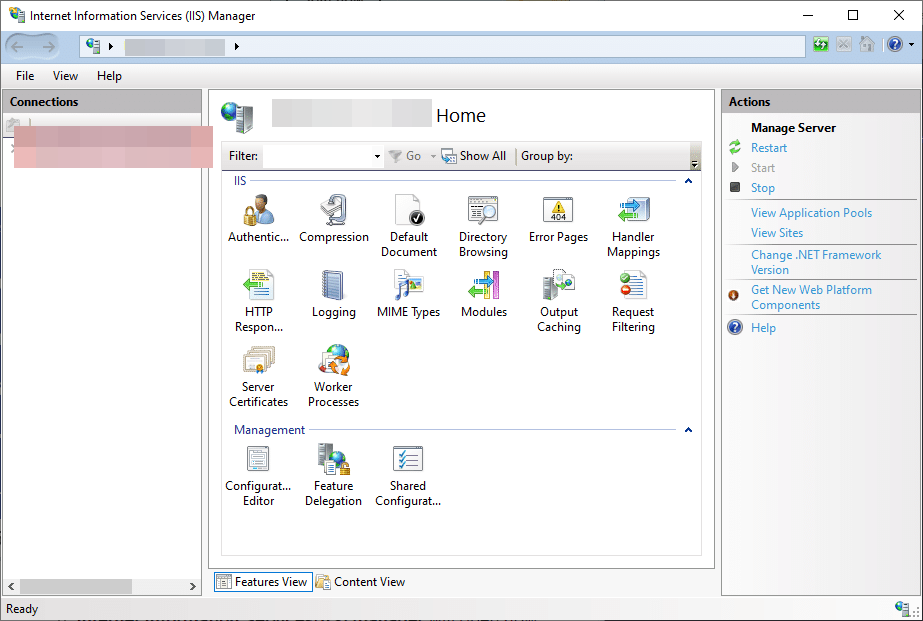The width and height of the screenshot is (923, 621).
Task: Click Restart in Manage Server actions
Action: (x=769, y=148)
